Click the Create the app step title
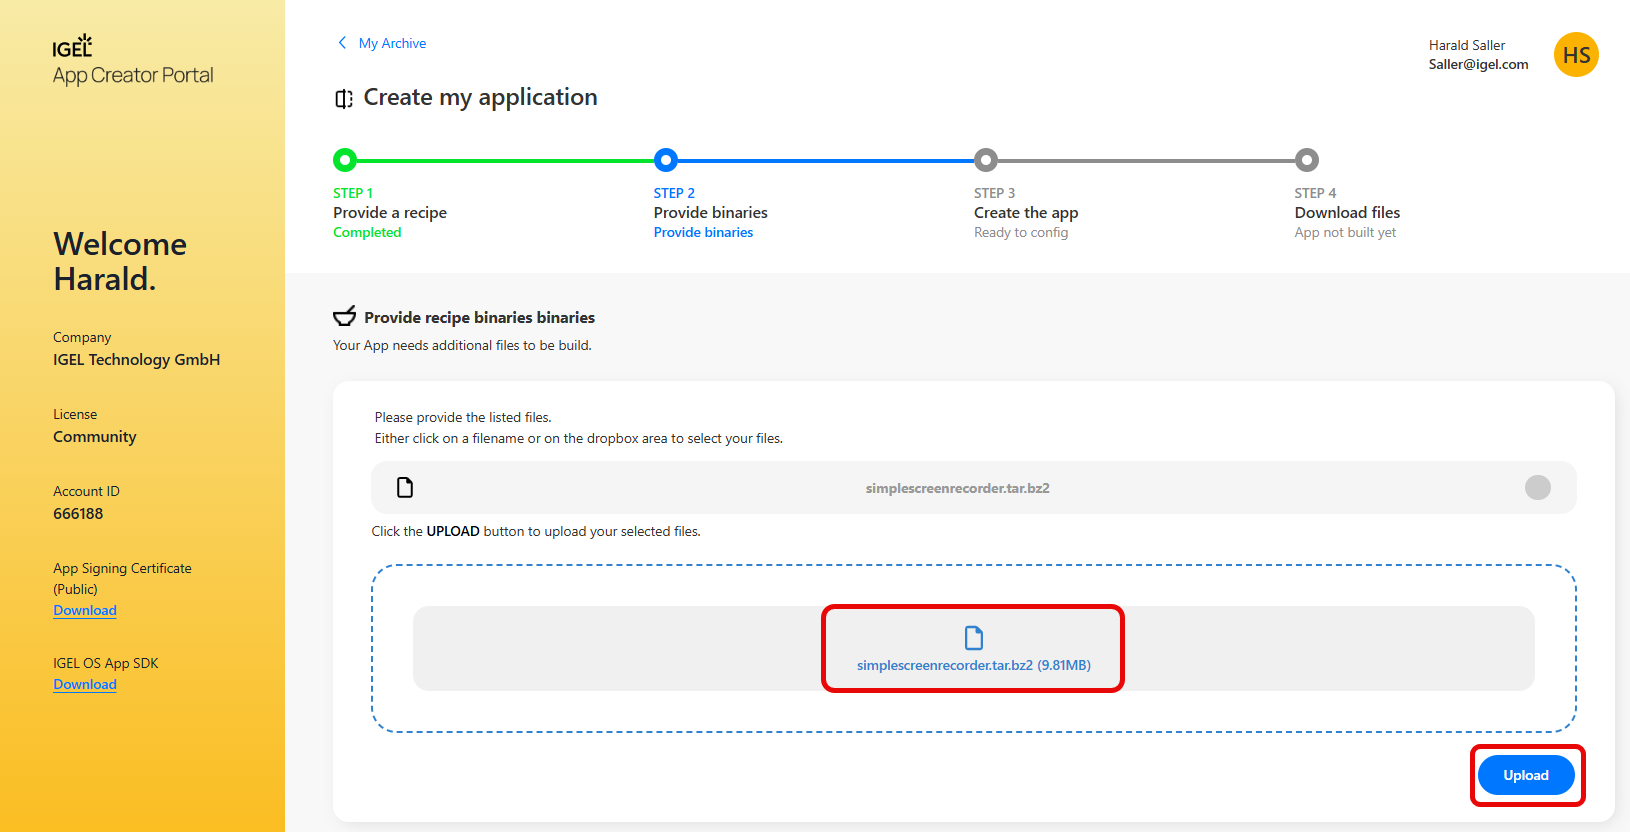Screen dimensions: 1630x832 (1026, 212)
